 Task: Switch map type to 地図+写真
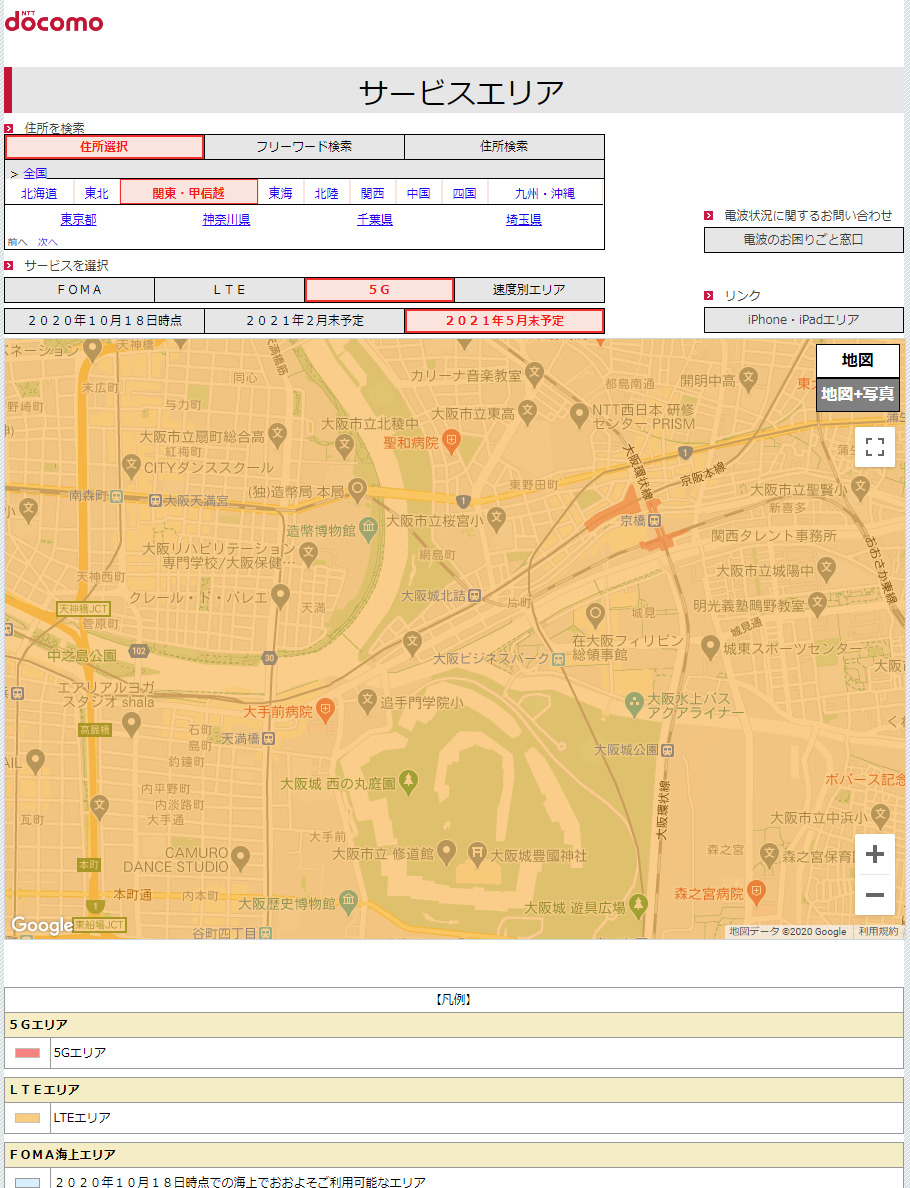point(858,394)
